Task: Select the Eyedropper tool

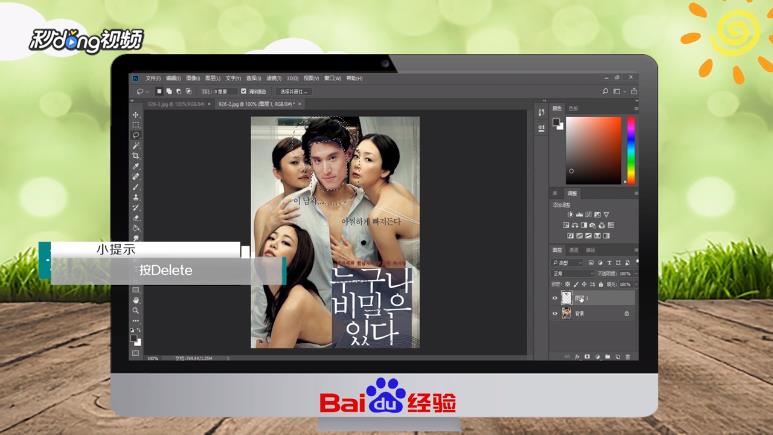Action: 136,166
